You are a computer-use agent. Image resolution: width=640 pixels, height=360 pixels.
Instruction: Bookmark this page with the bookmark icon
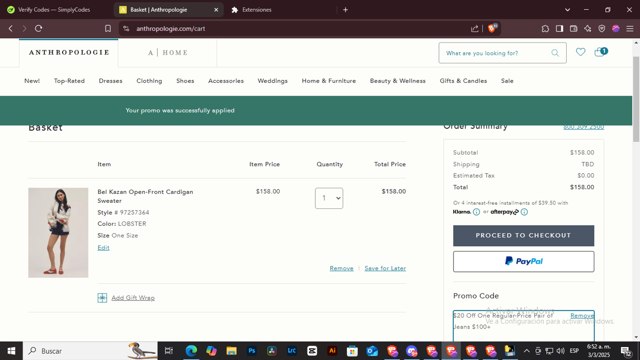[x=108, y=29]
